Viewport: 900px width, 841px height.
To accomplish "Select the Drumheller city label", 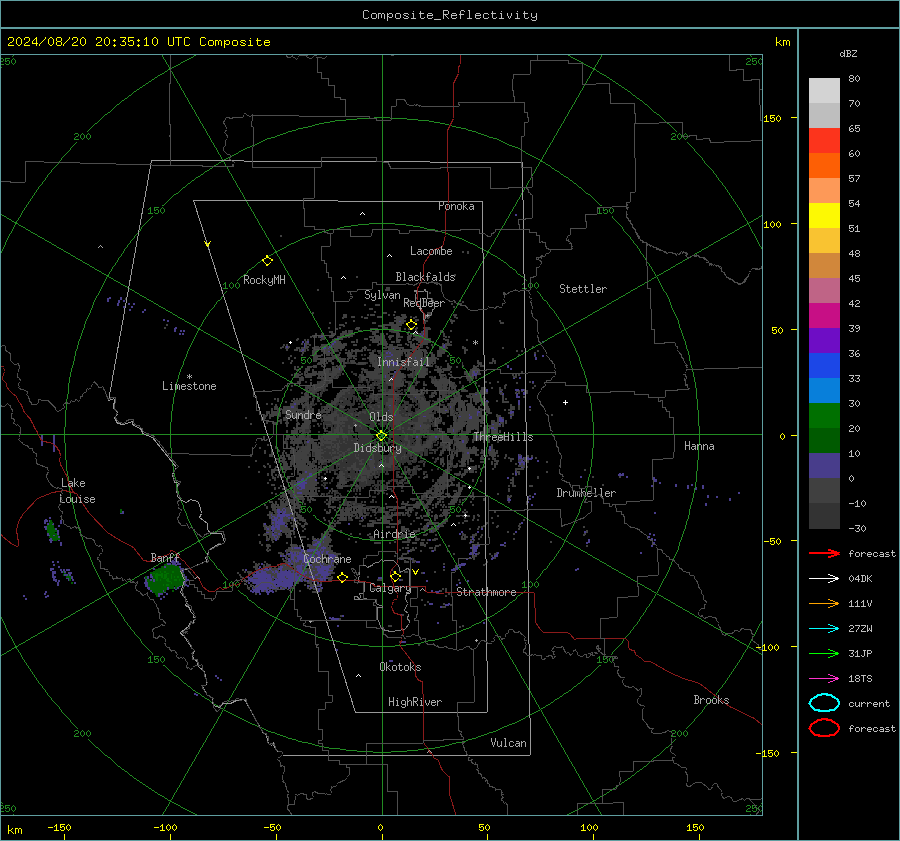I will (585, 493).
